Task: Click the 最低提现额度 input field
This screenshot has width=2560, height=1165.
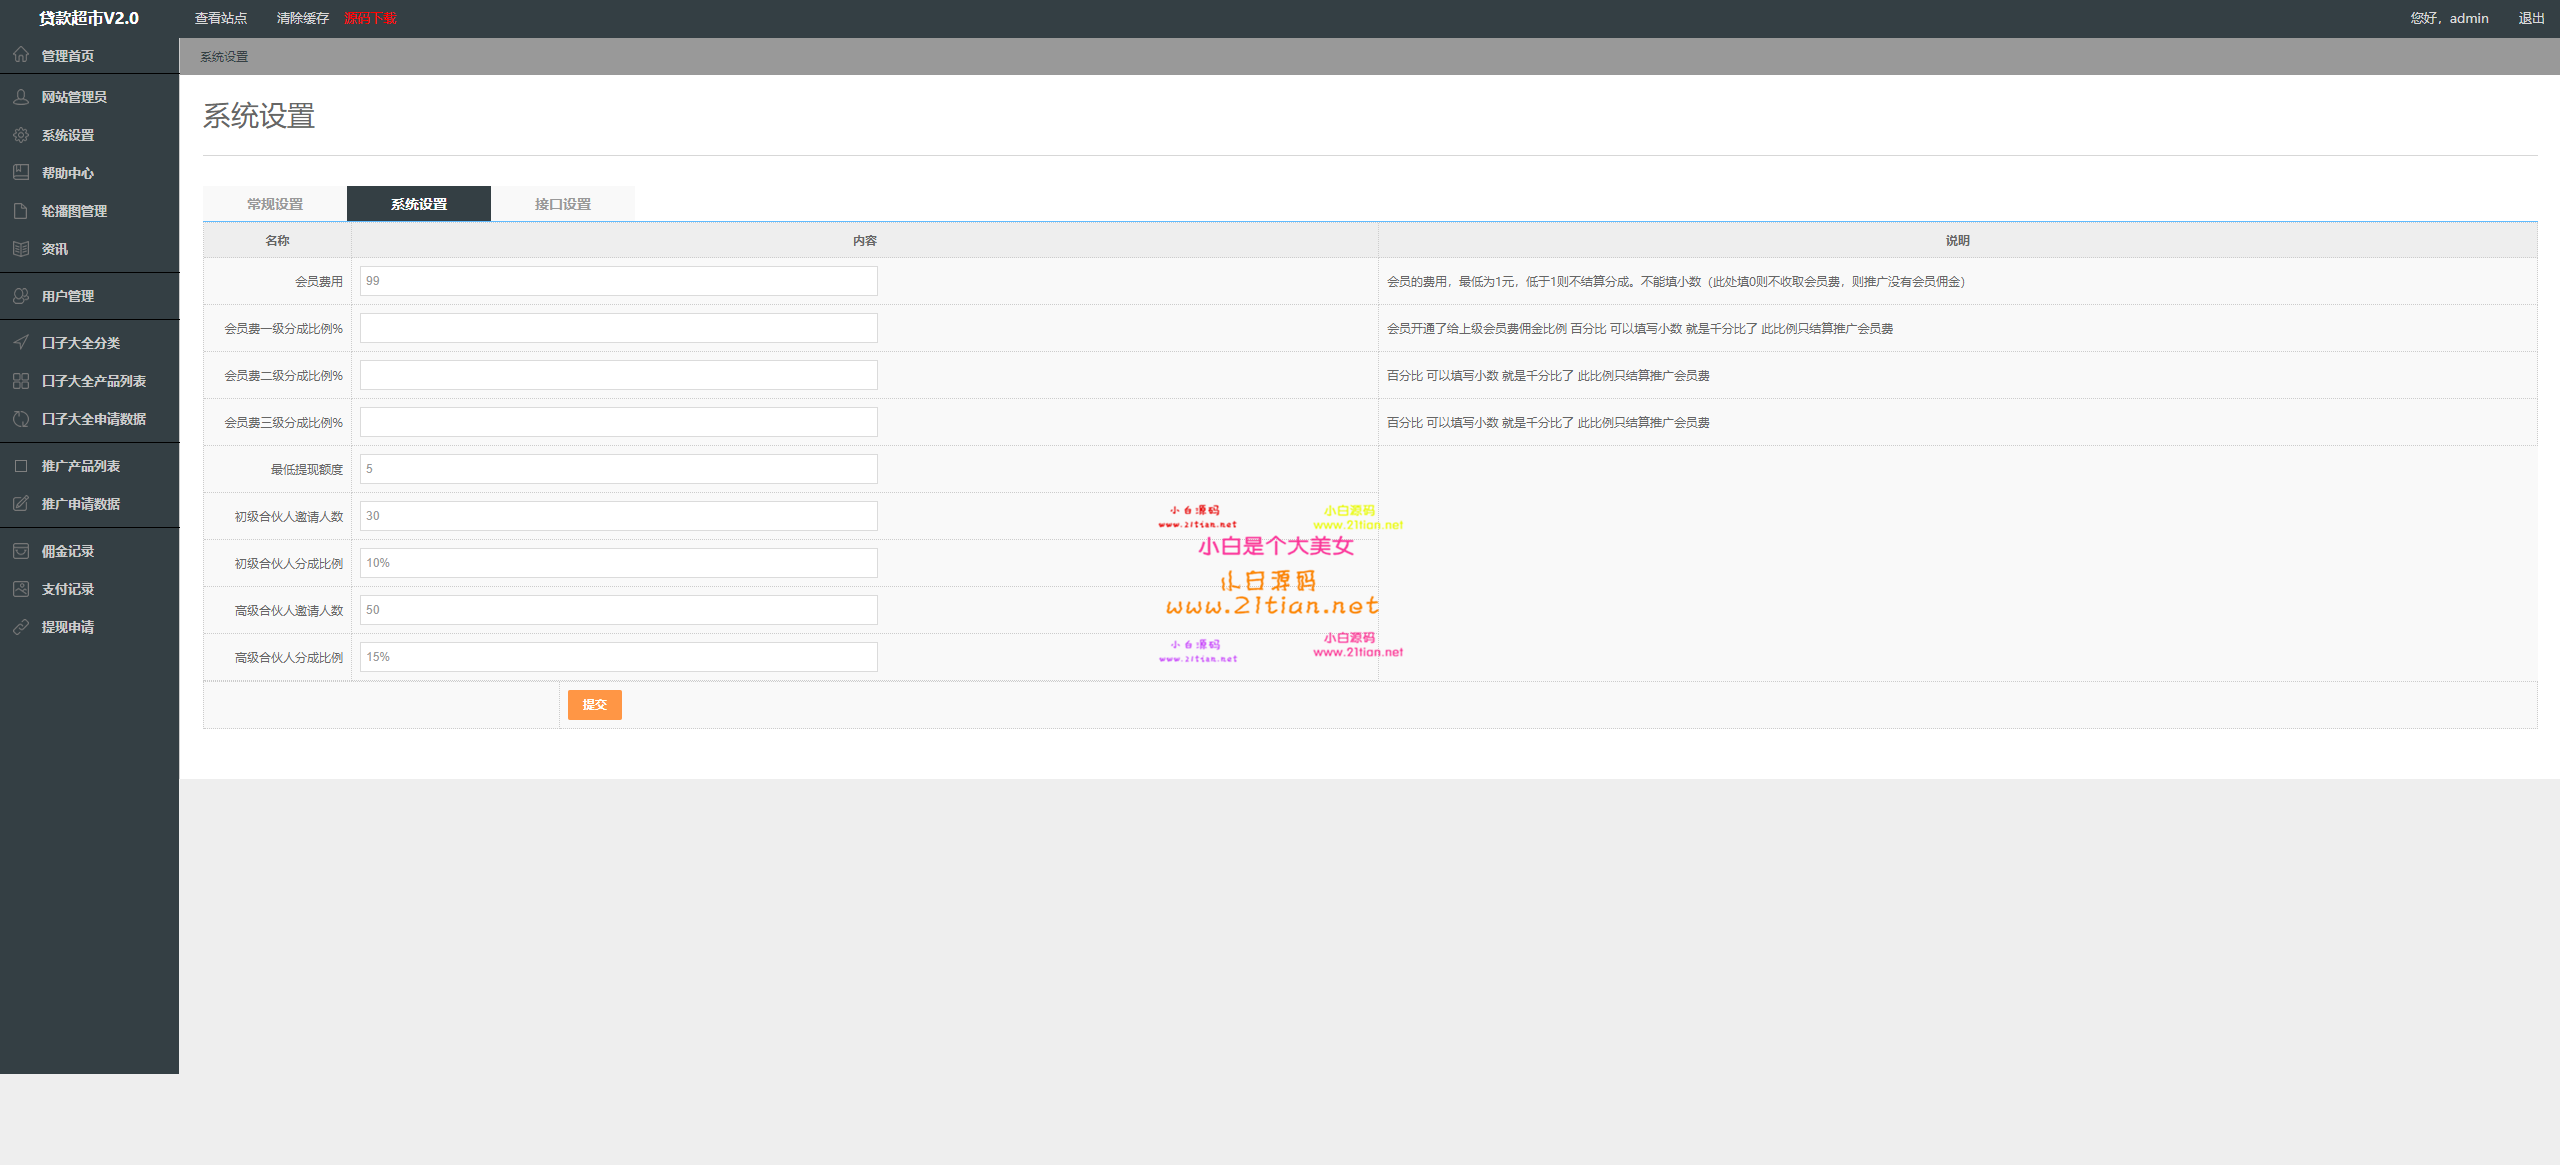Action: point(618,469)
